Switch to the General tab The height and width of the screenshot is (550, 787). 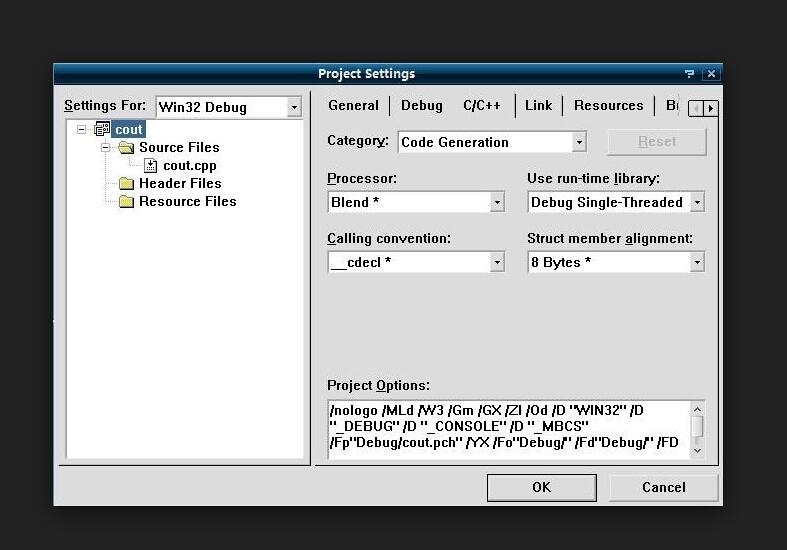pyautogui.click(x=353, y=105)
